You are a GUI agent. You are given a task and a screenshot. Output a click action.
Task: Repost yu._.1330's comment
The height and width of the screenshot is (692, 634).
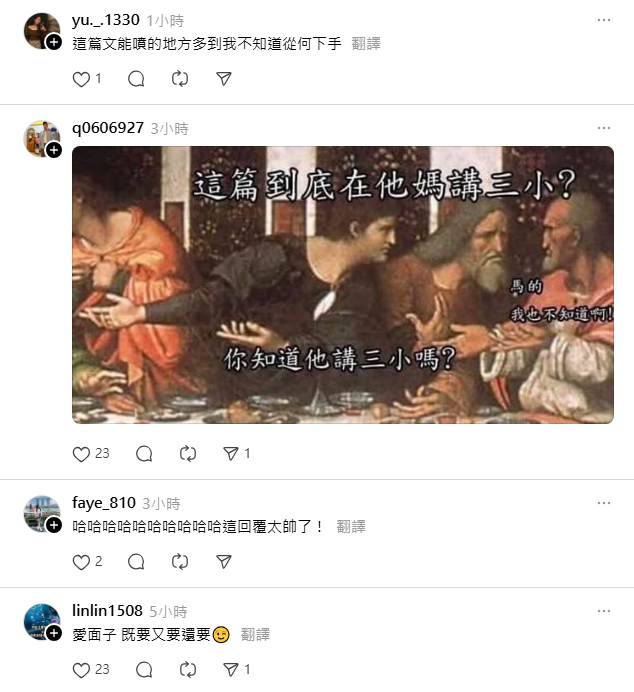[x=180, y=79]
